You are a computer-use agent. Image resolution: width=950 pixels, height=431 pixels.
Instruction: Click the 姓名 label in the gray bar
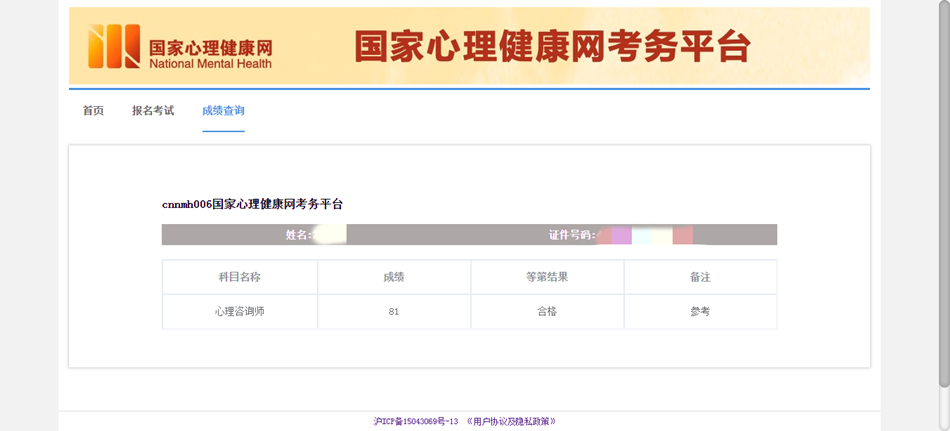tap(299, 235)
